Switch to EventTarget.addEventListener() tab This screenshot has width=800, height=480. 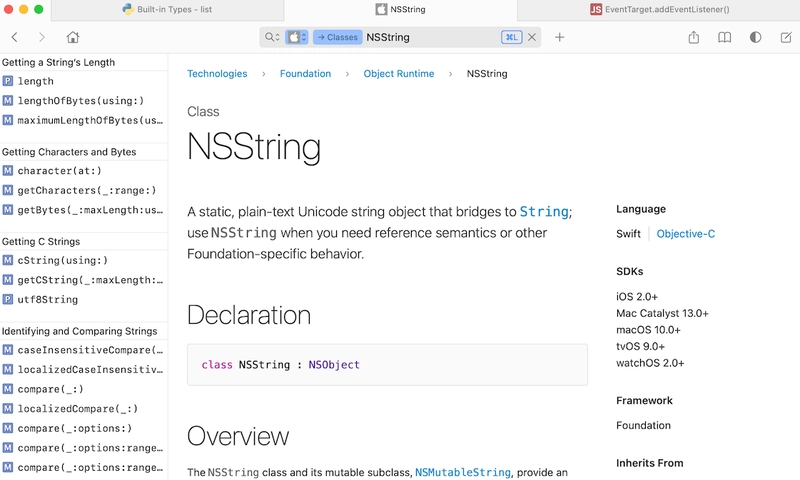659,9
